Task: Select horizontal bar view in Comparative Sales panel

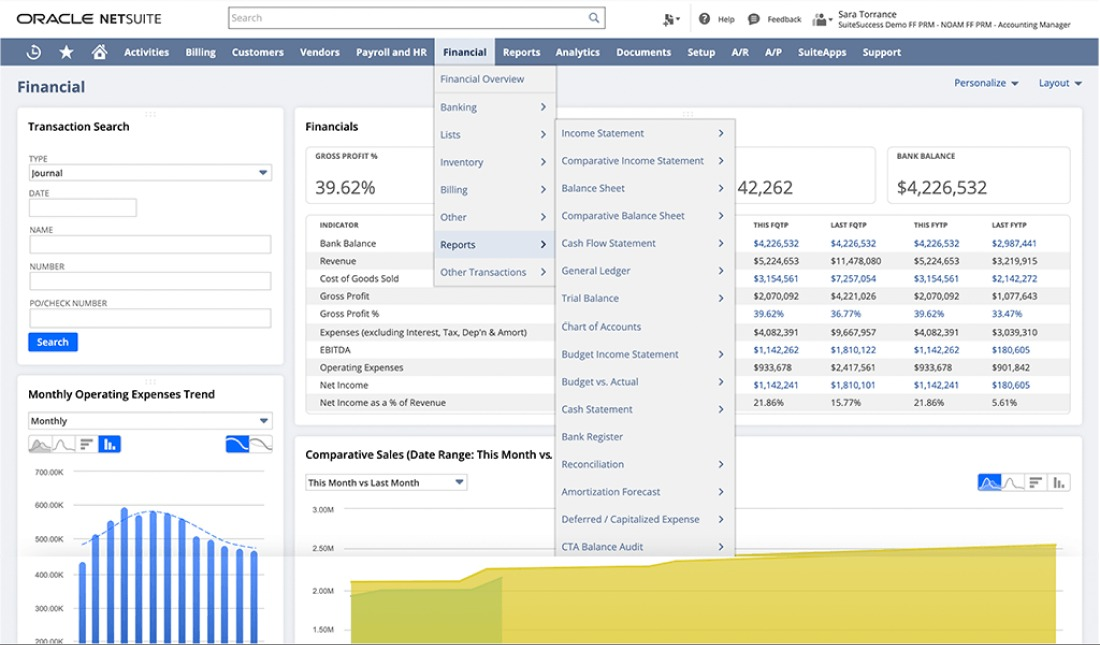Action: (1036, 481)
